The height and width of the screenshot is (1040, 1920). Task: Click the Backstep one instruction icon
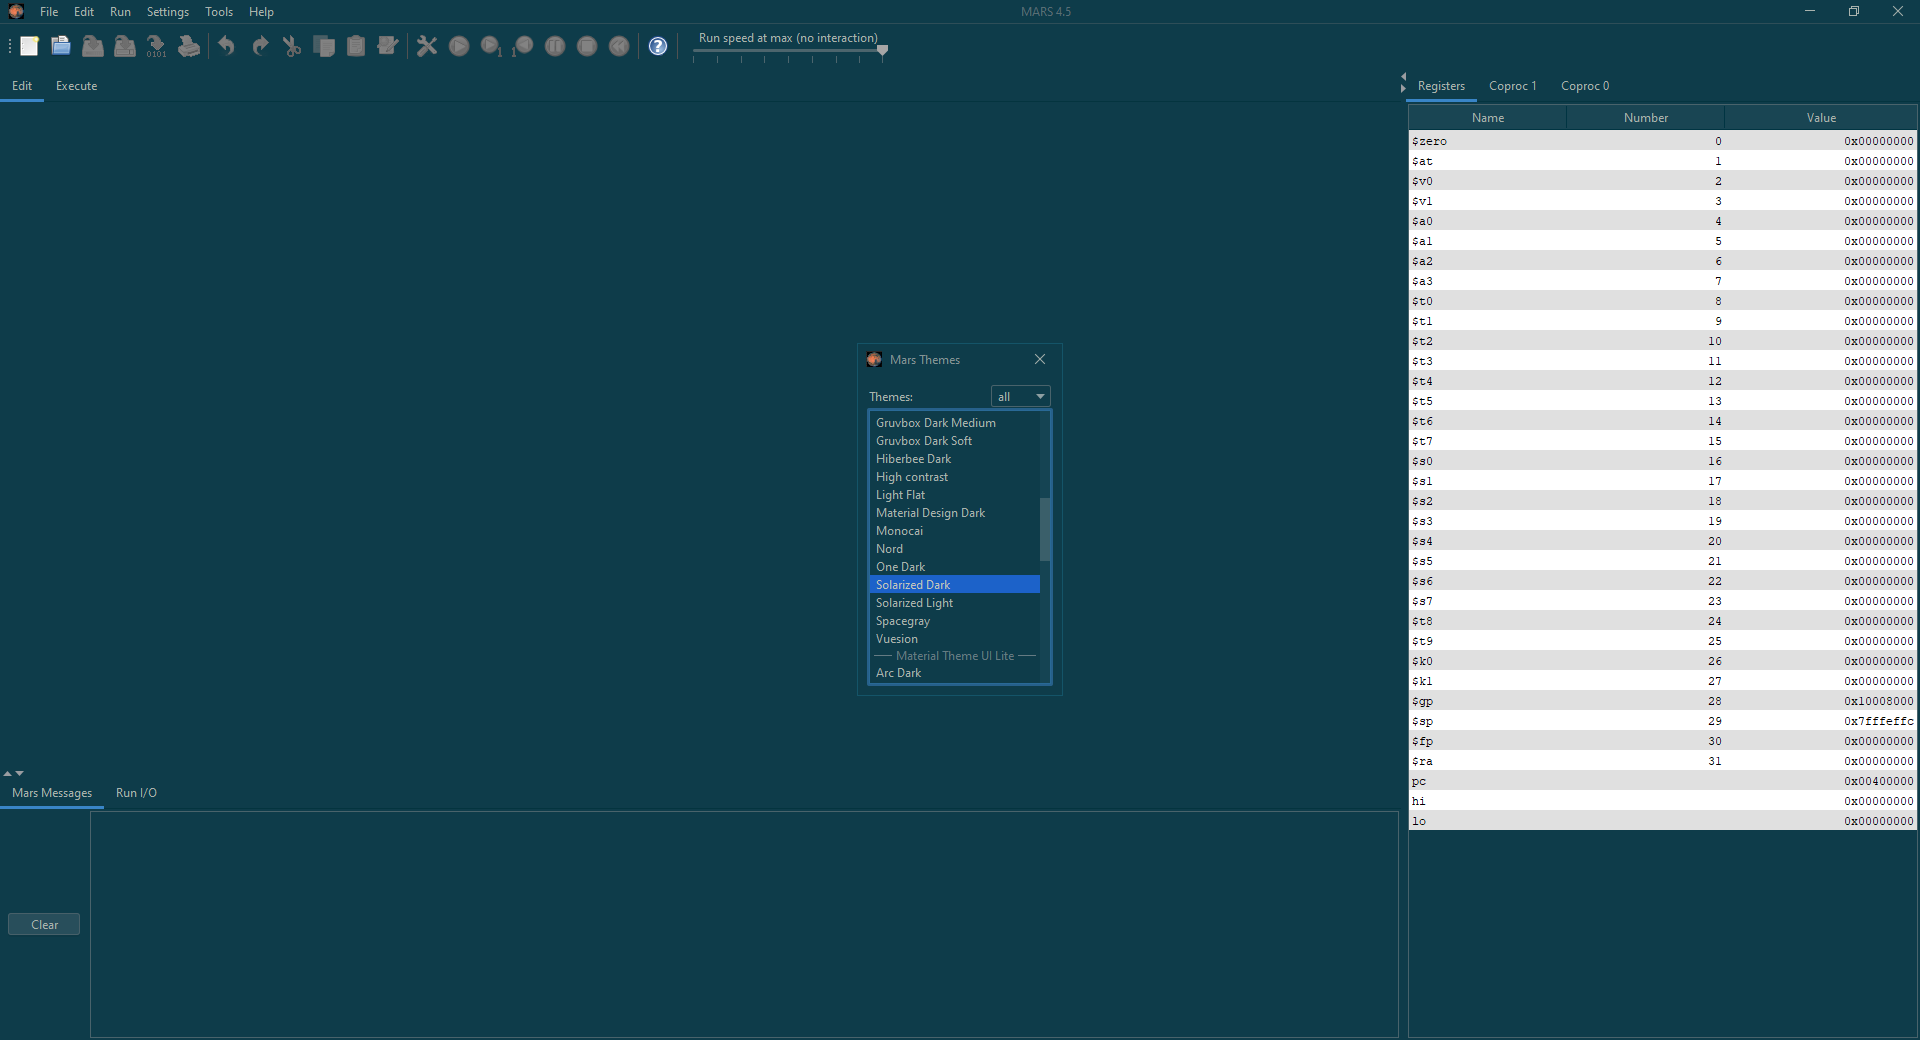522,46
